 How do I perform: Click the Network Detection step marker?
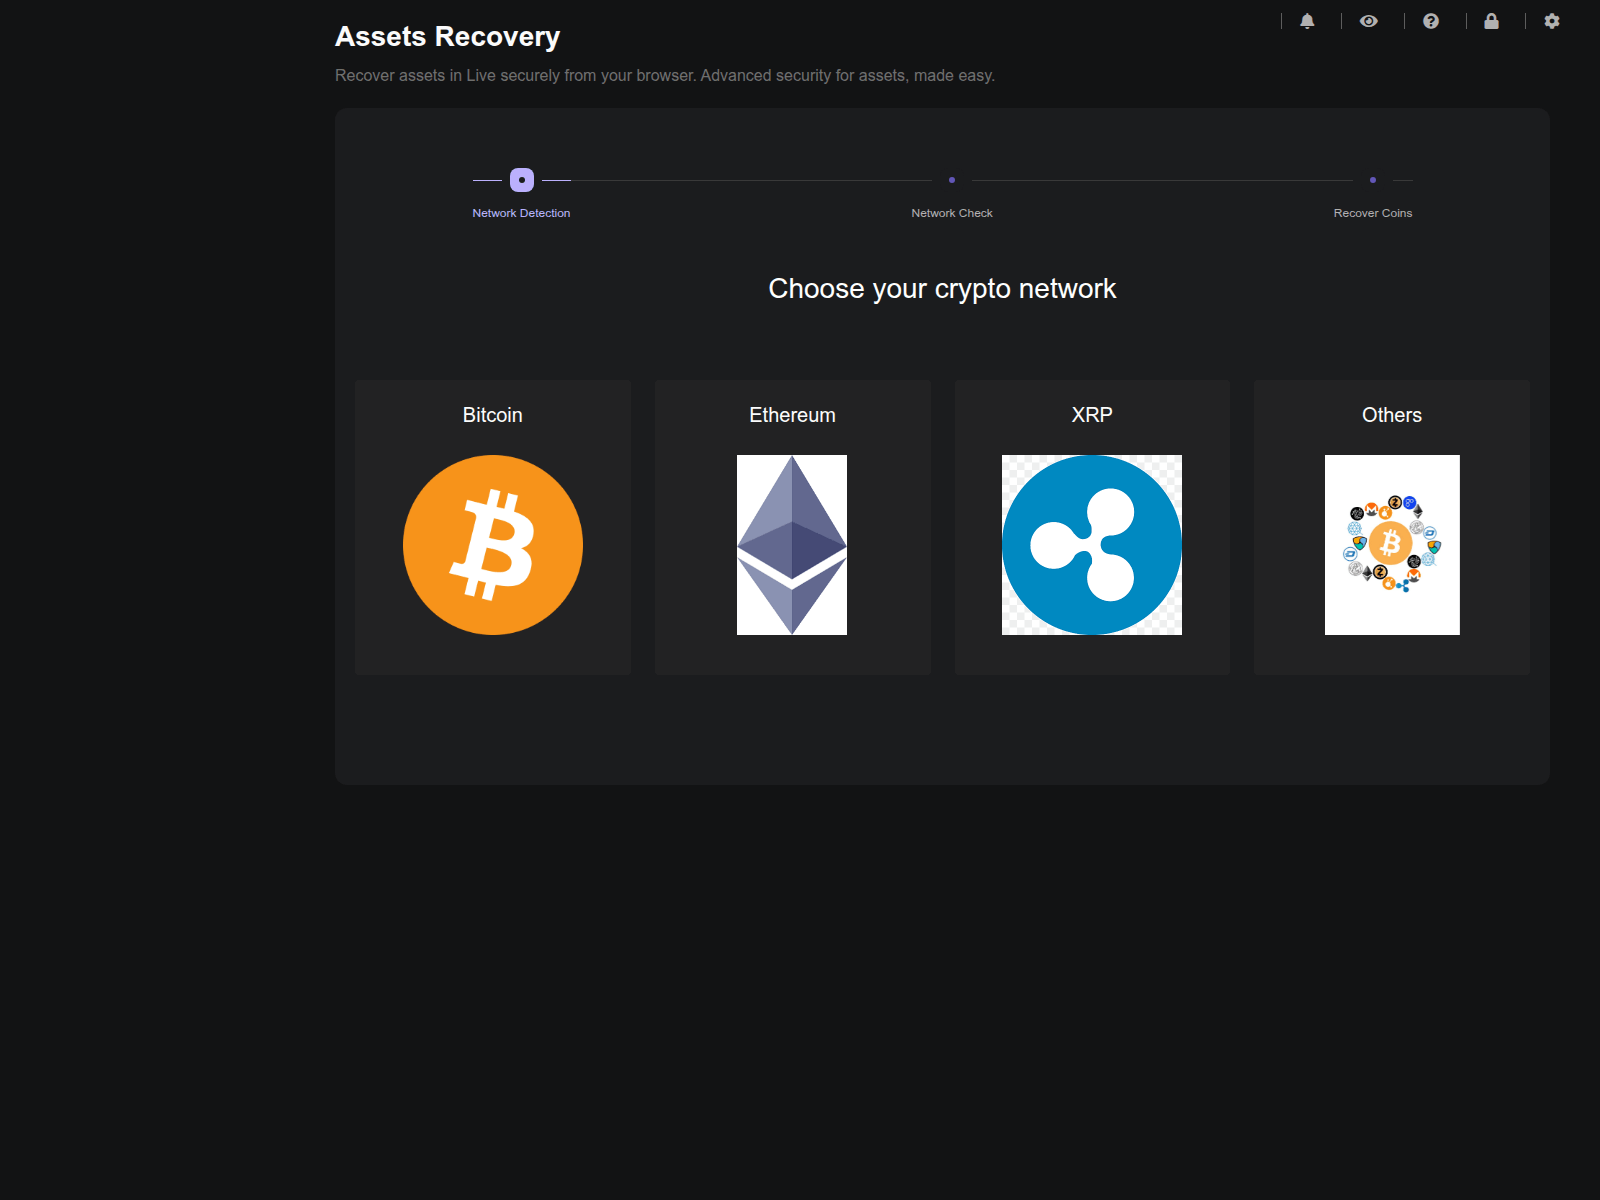coord(522,180)
